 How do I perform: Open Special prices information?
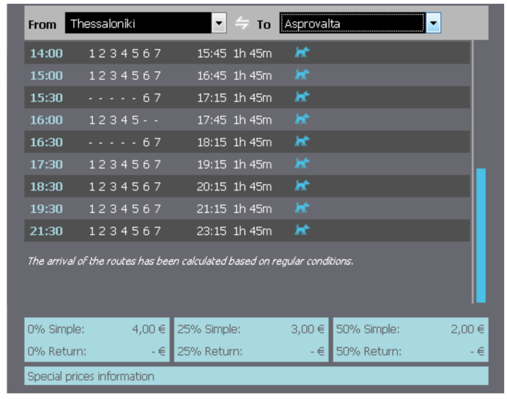tap(256, 376)
